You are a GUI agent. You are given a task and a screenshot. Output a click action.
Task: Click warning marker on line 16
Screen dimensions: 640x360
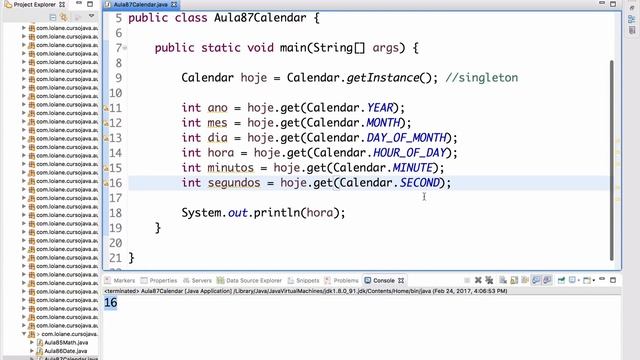click(106, 183)
